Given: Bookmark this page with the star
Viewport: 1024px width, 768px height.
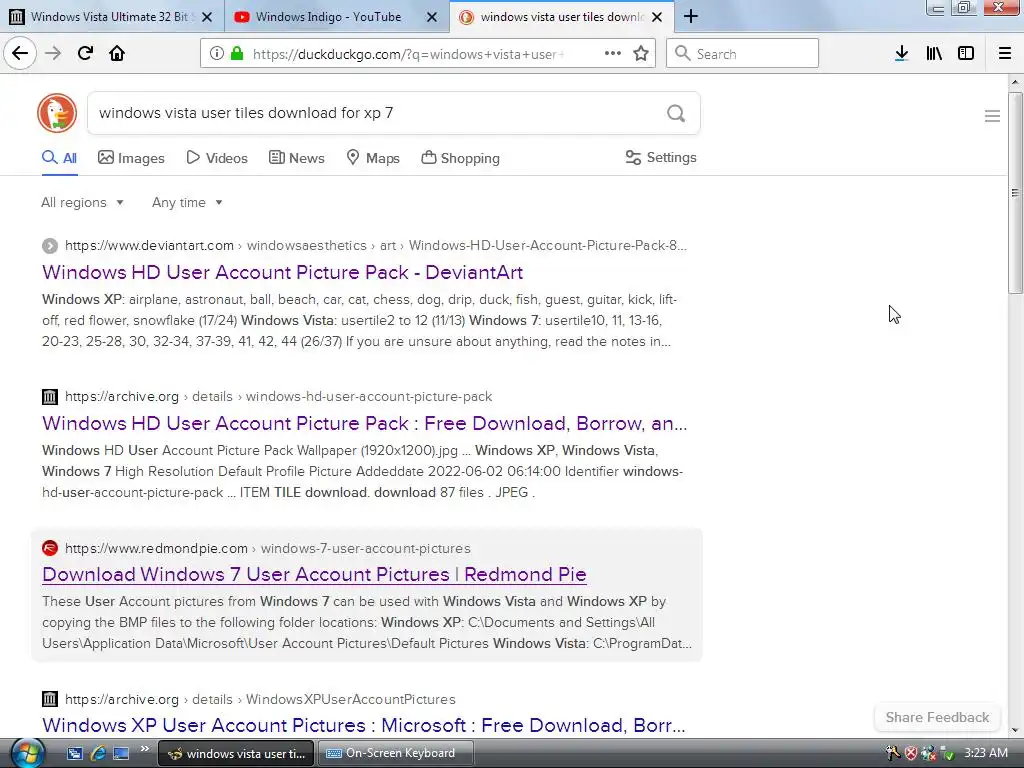Looking at the screenshot, I should click(641, 54).
